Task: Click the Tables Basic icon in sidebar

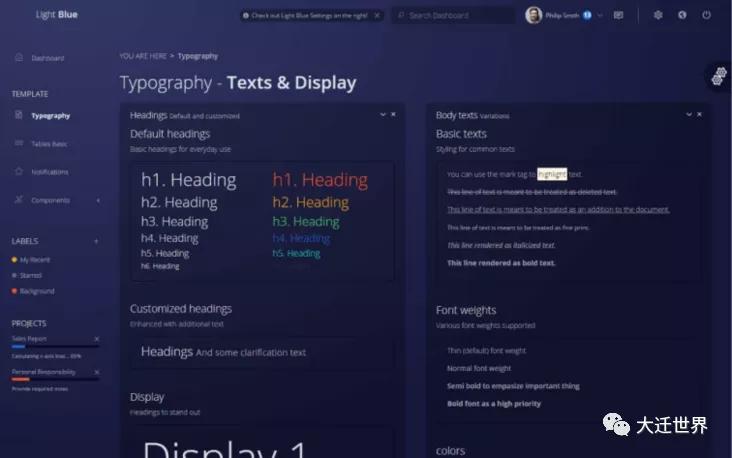Action: [19, 143]
